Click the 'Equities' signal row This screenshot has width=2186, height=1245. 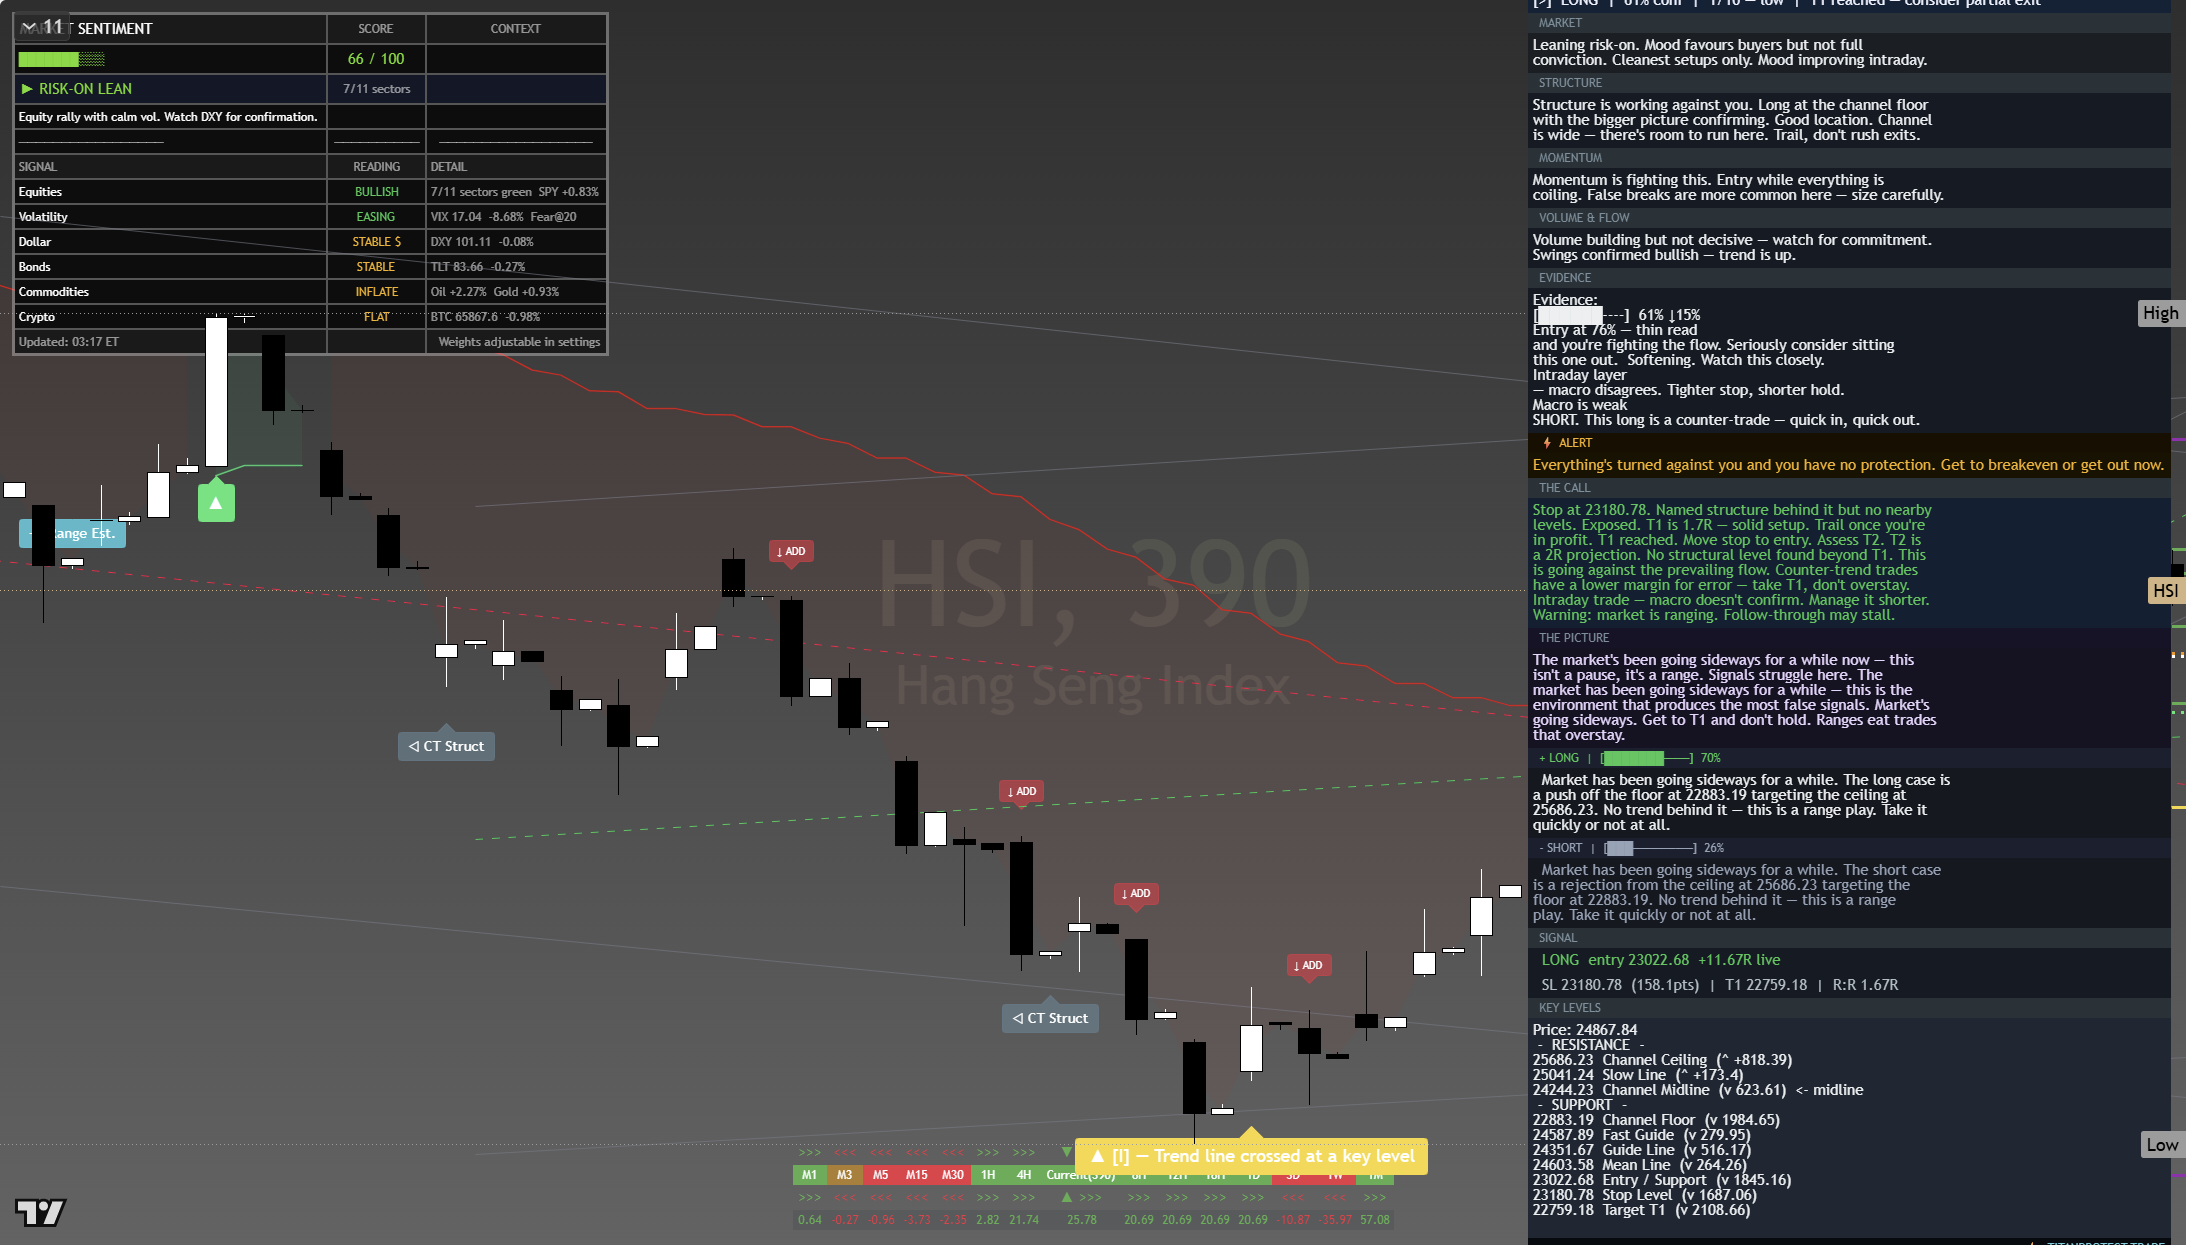tap(310, 192)
